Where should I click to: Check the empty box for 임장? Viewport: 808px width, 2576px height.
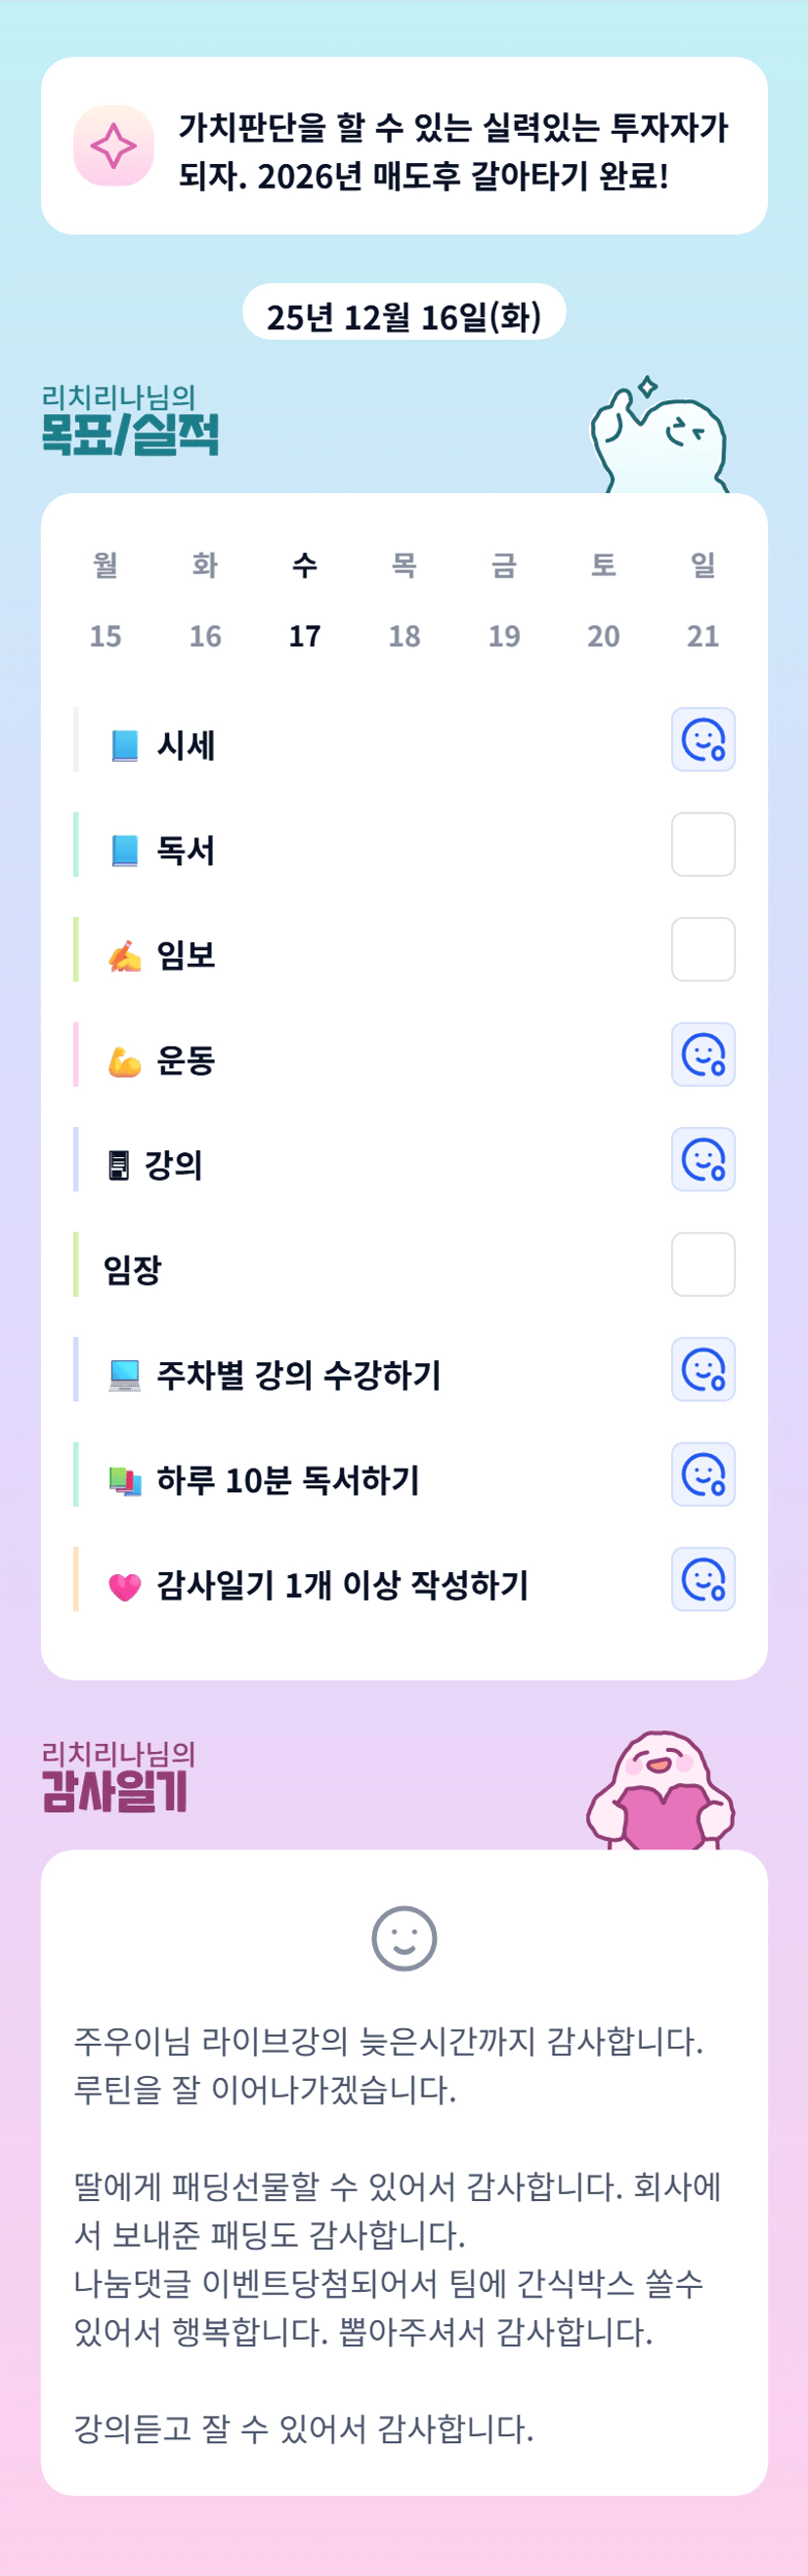(x=703, y=1265)
